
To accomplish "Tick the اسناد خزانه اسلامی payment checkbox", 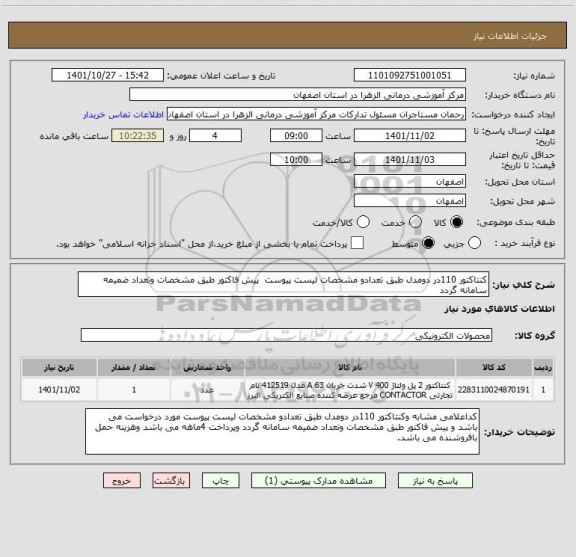I will (357, 243).
